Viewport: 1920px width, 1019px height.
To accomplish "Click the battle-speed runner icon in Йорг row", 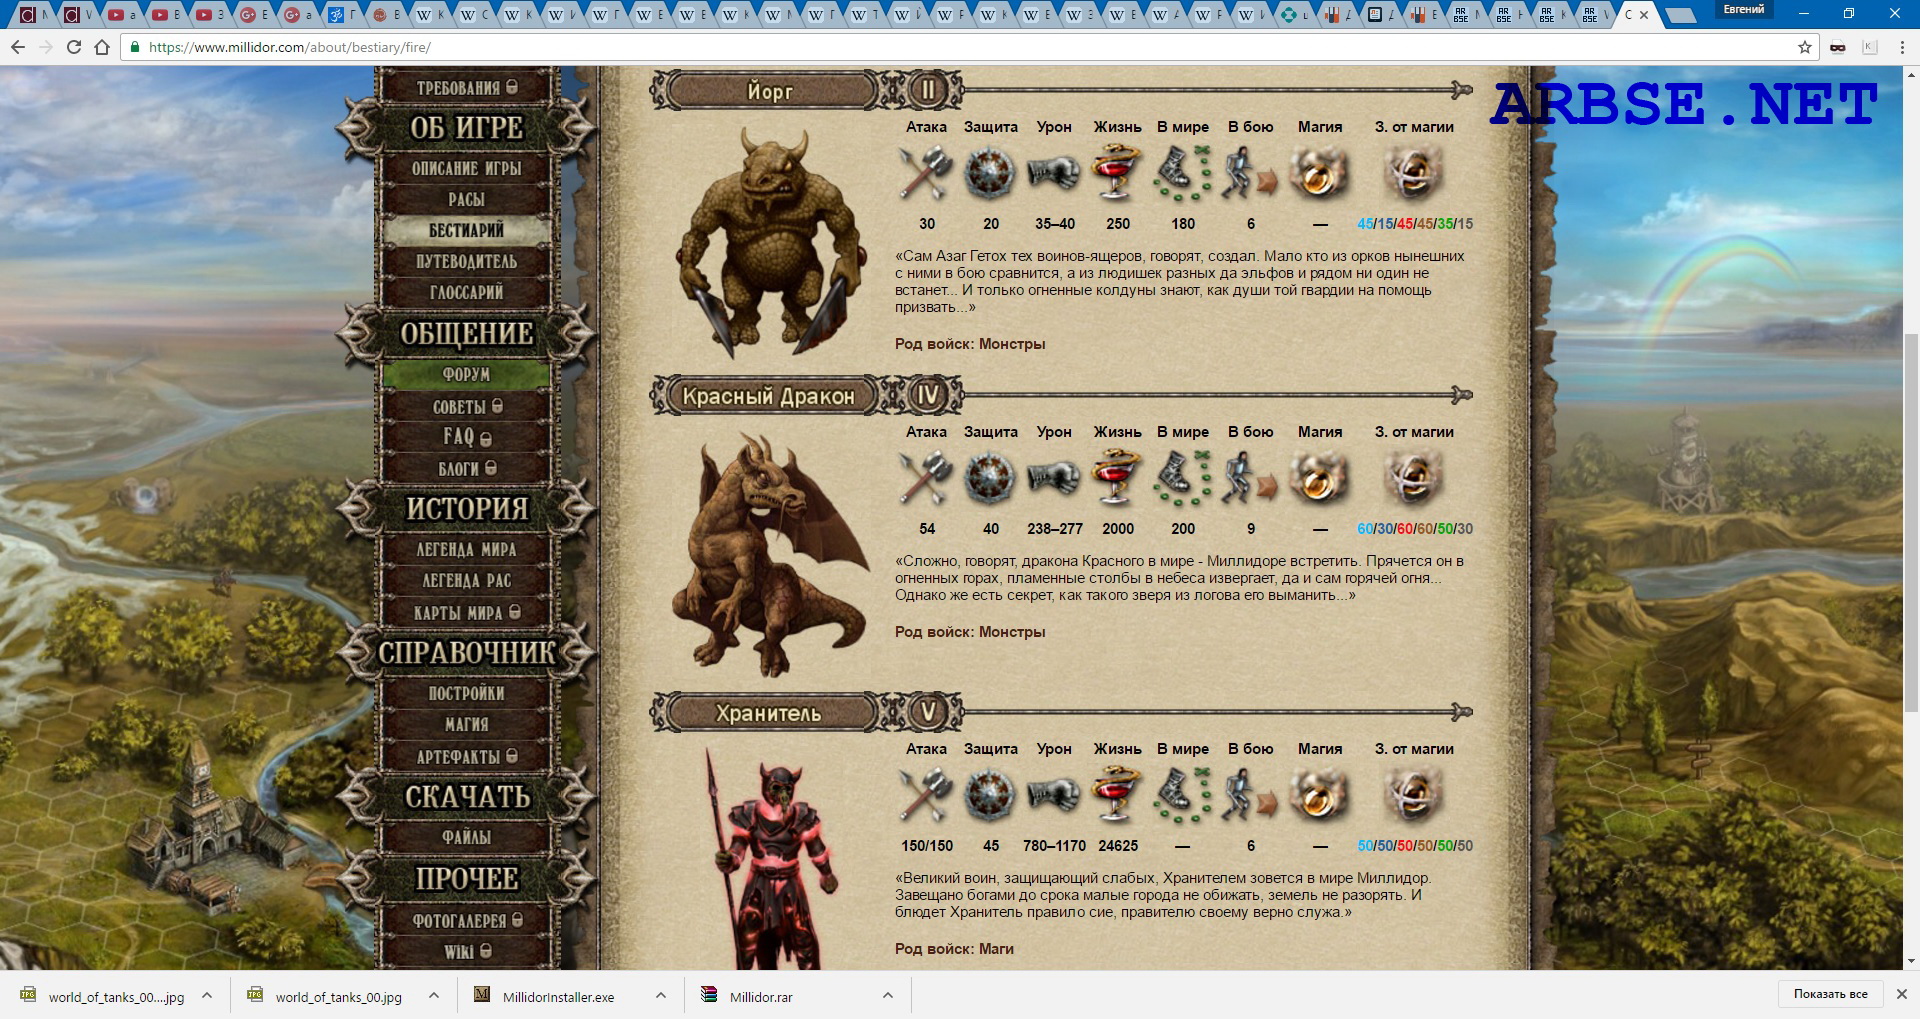I will point(1250,173).
